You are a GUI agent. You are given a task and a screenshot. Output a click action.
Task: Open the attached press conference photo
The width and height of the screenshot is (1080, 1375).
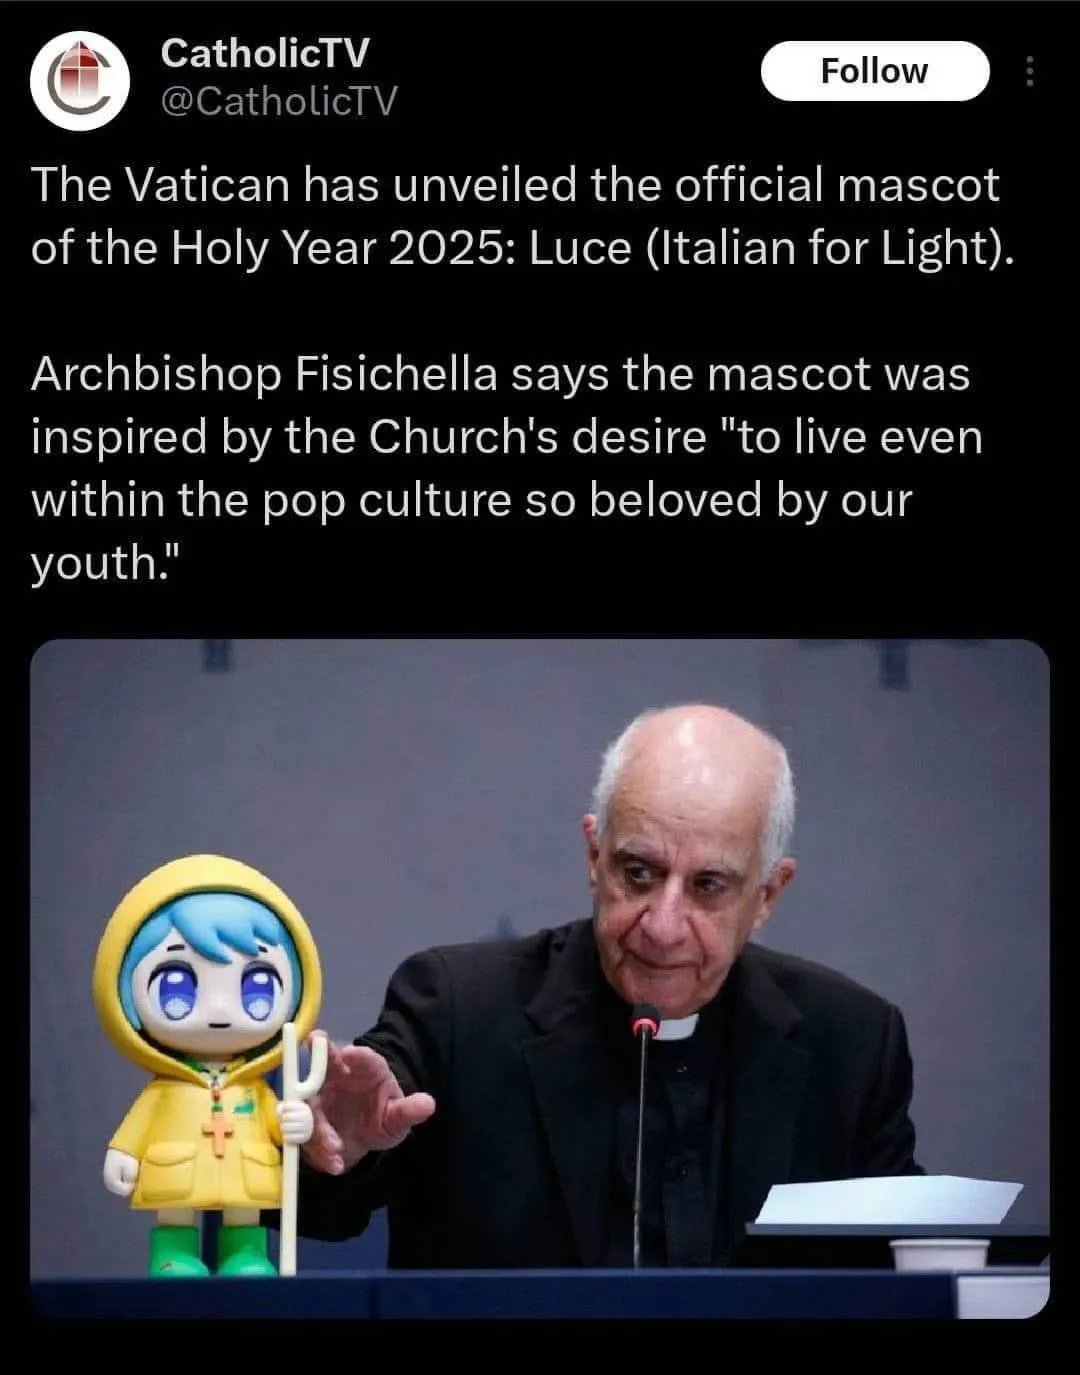(x=540, y=979)
